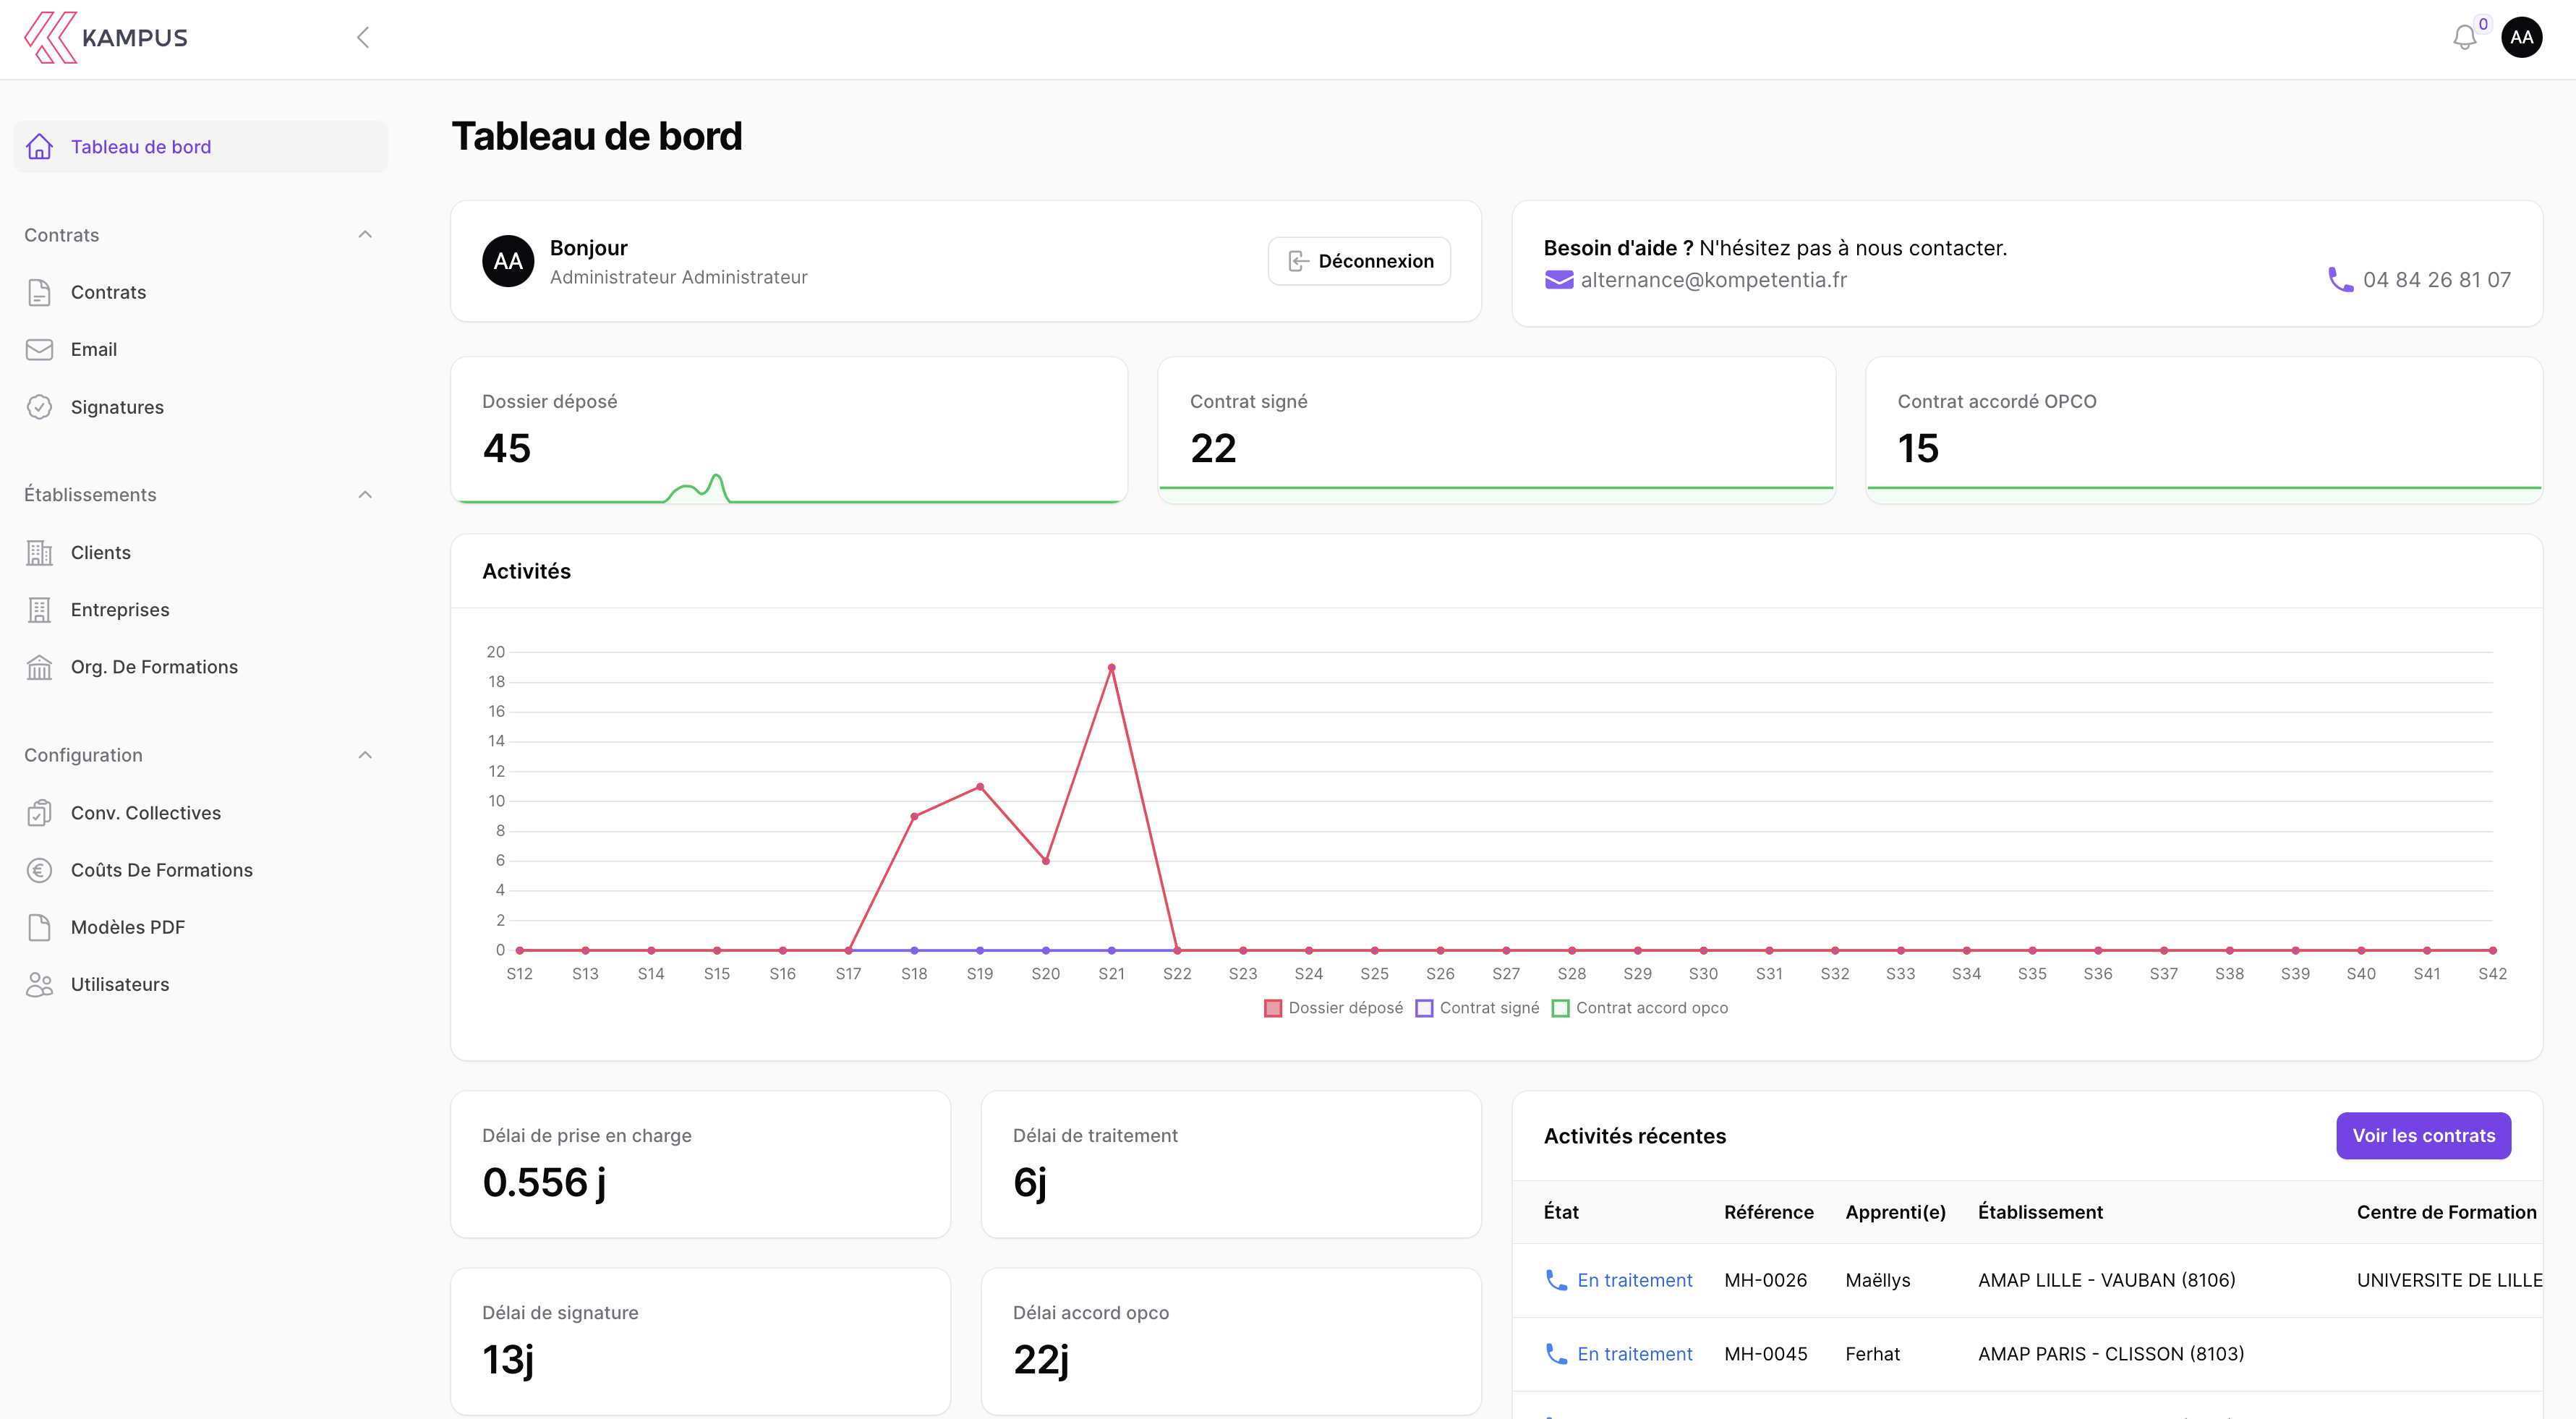Open Coûts De Formations via euro icon
2576x1419 pixels.
pyautogui.click(x=39, y=870)
